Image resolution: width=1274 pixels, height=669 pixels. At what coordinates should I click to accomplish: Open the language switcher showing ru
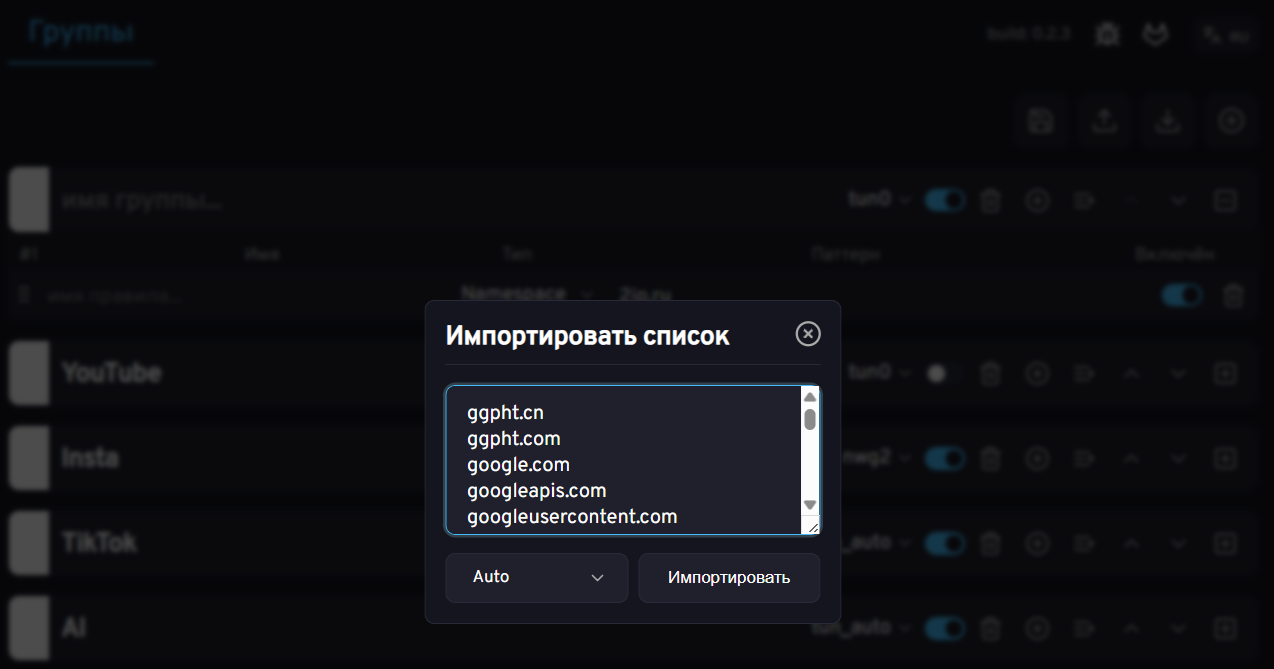[1226, 35]
